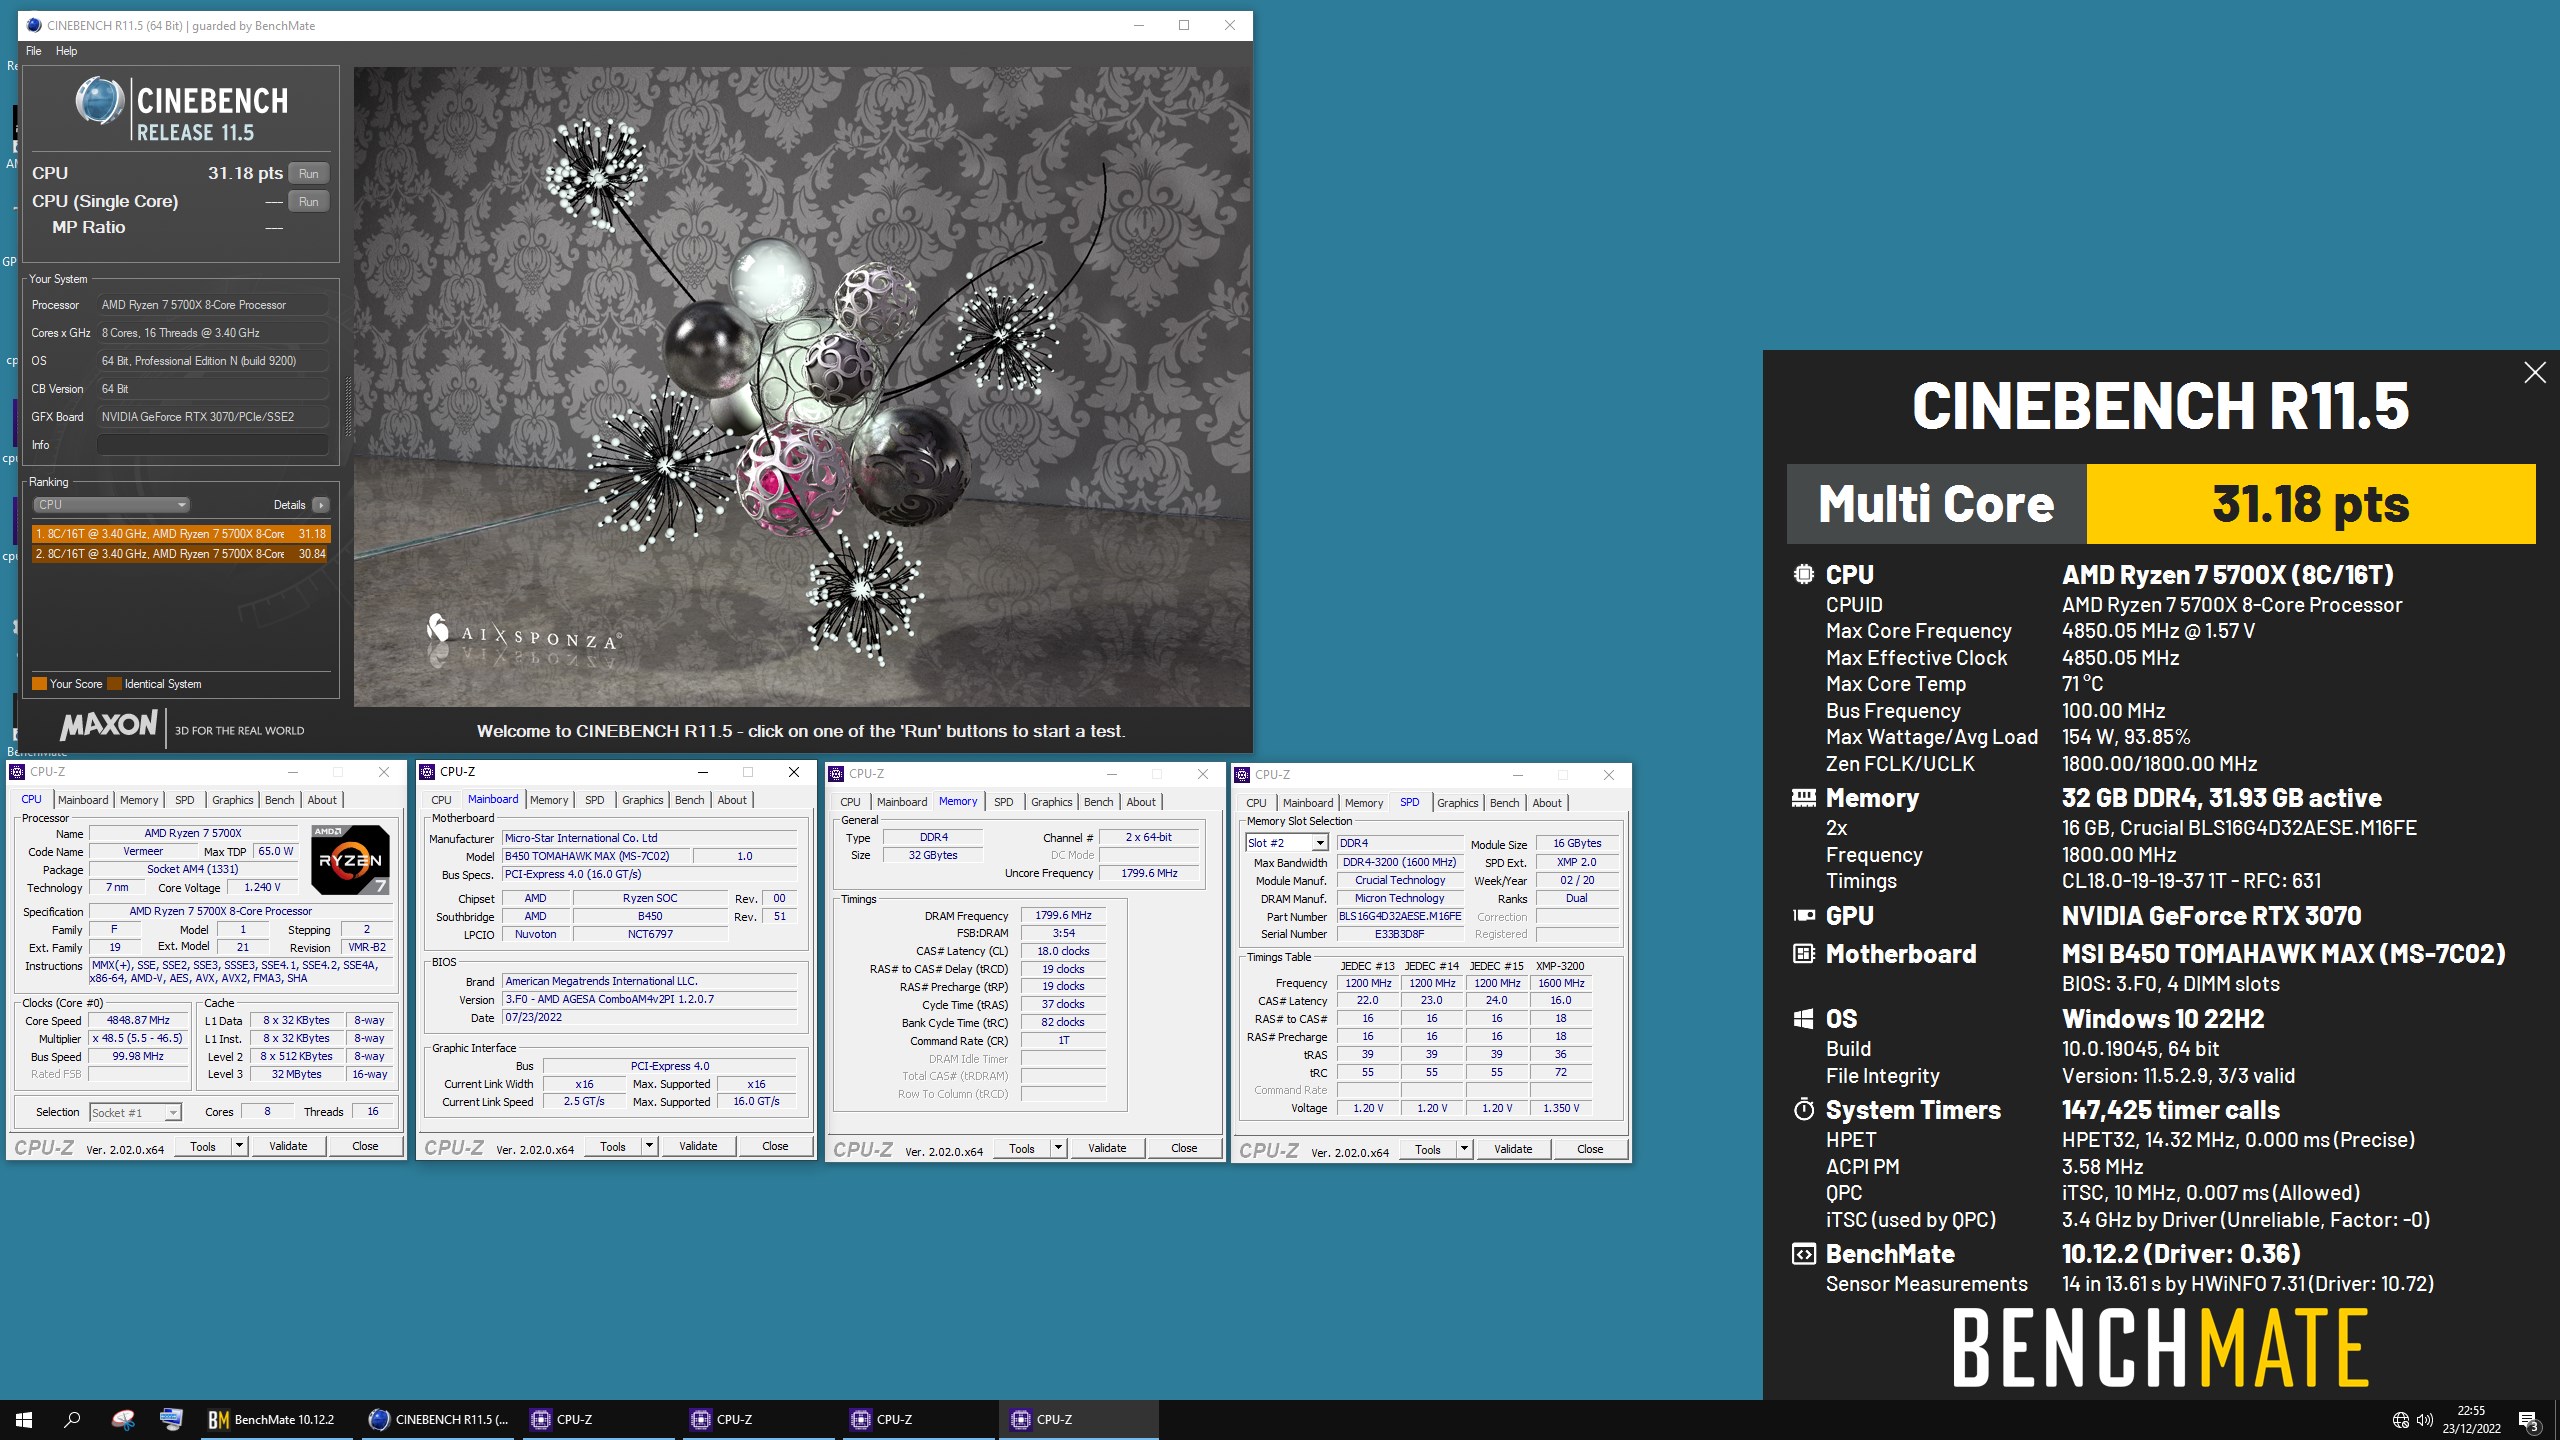Open the notification center icon
Image resolution: width=2560 pixels, height=1440 pixels.
(x=2529, y=1420)
